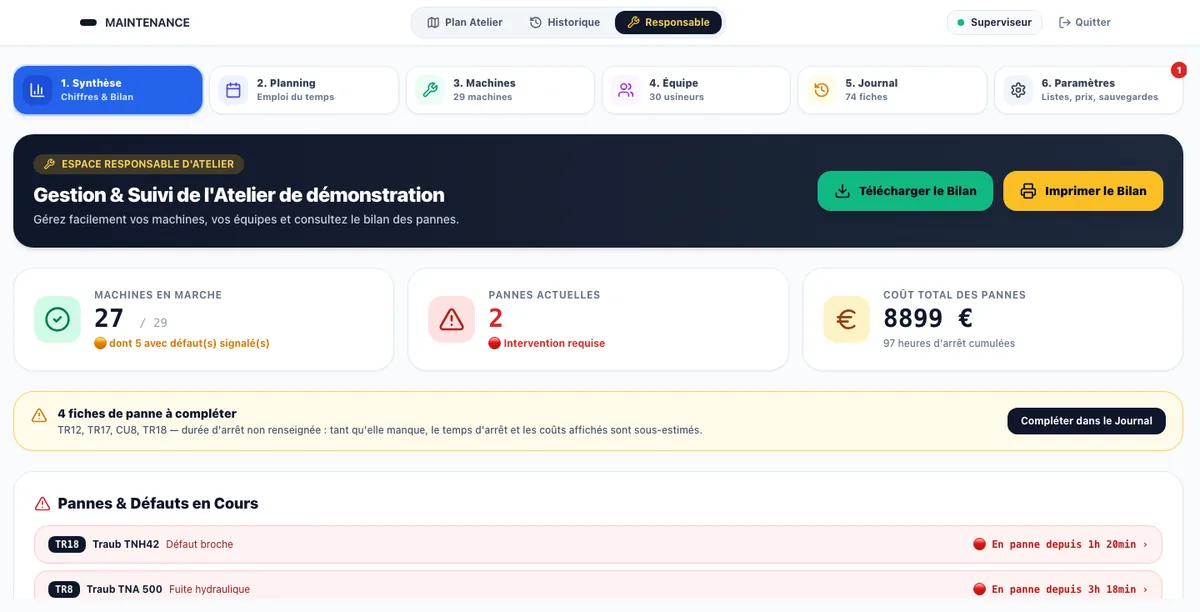This screenshot has height=612, width=1200.
Task: Click the printer icon in Imprimer le Bilan
Action: tap(1028, 191)
